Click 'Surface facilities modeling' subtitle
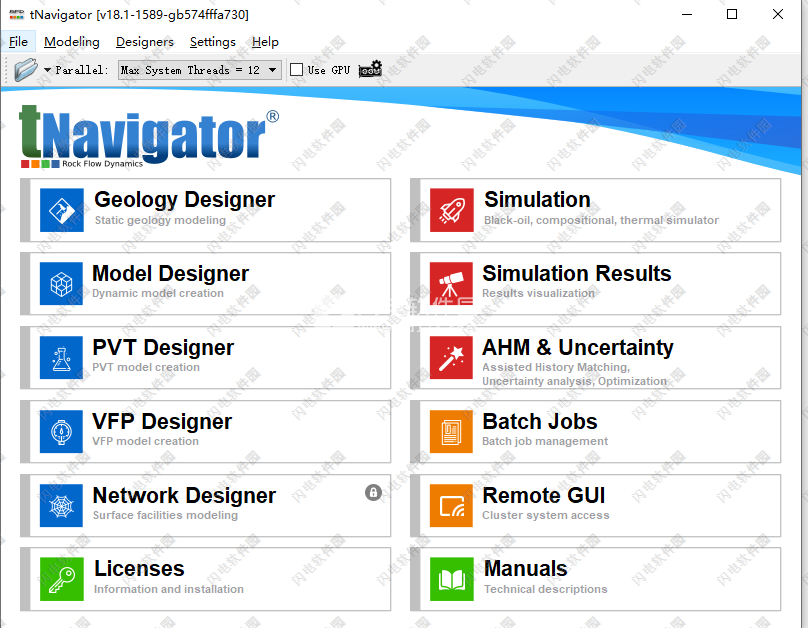The image size is (808, 628). point(165,515)
